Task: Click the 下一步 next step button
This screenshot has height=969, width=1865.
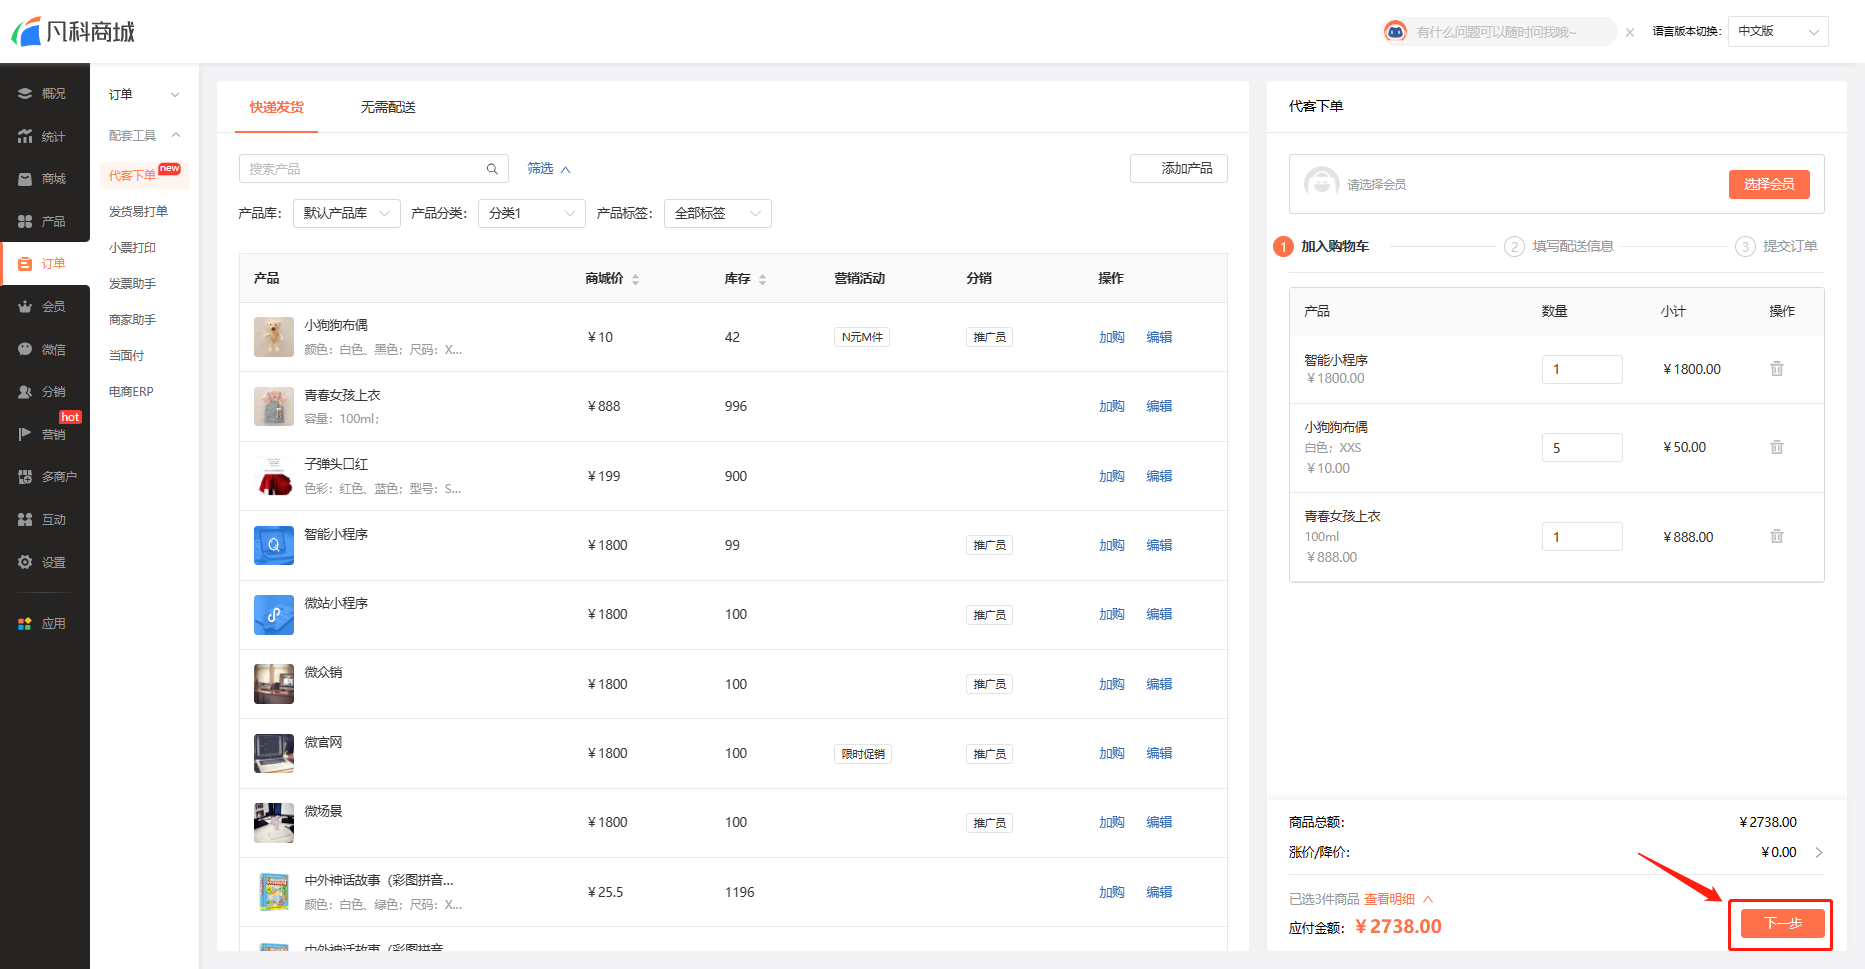Action: coord(1783,923)
